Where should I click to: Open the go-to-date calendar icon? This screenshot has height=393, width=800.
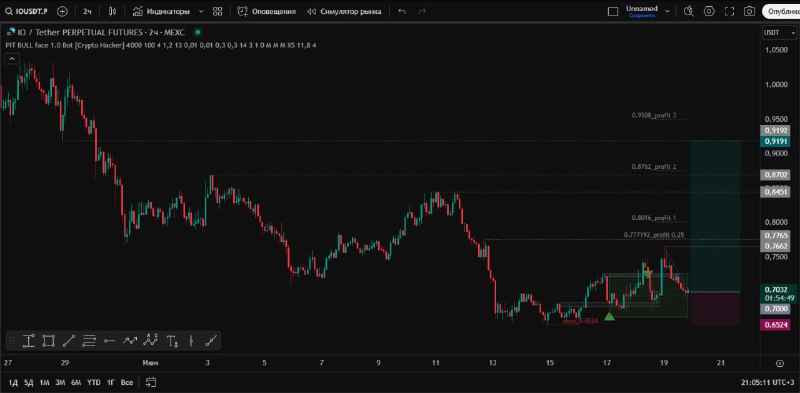pyautogui.click(x=151, y=382)
